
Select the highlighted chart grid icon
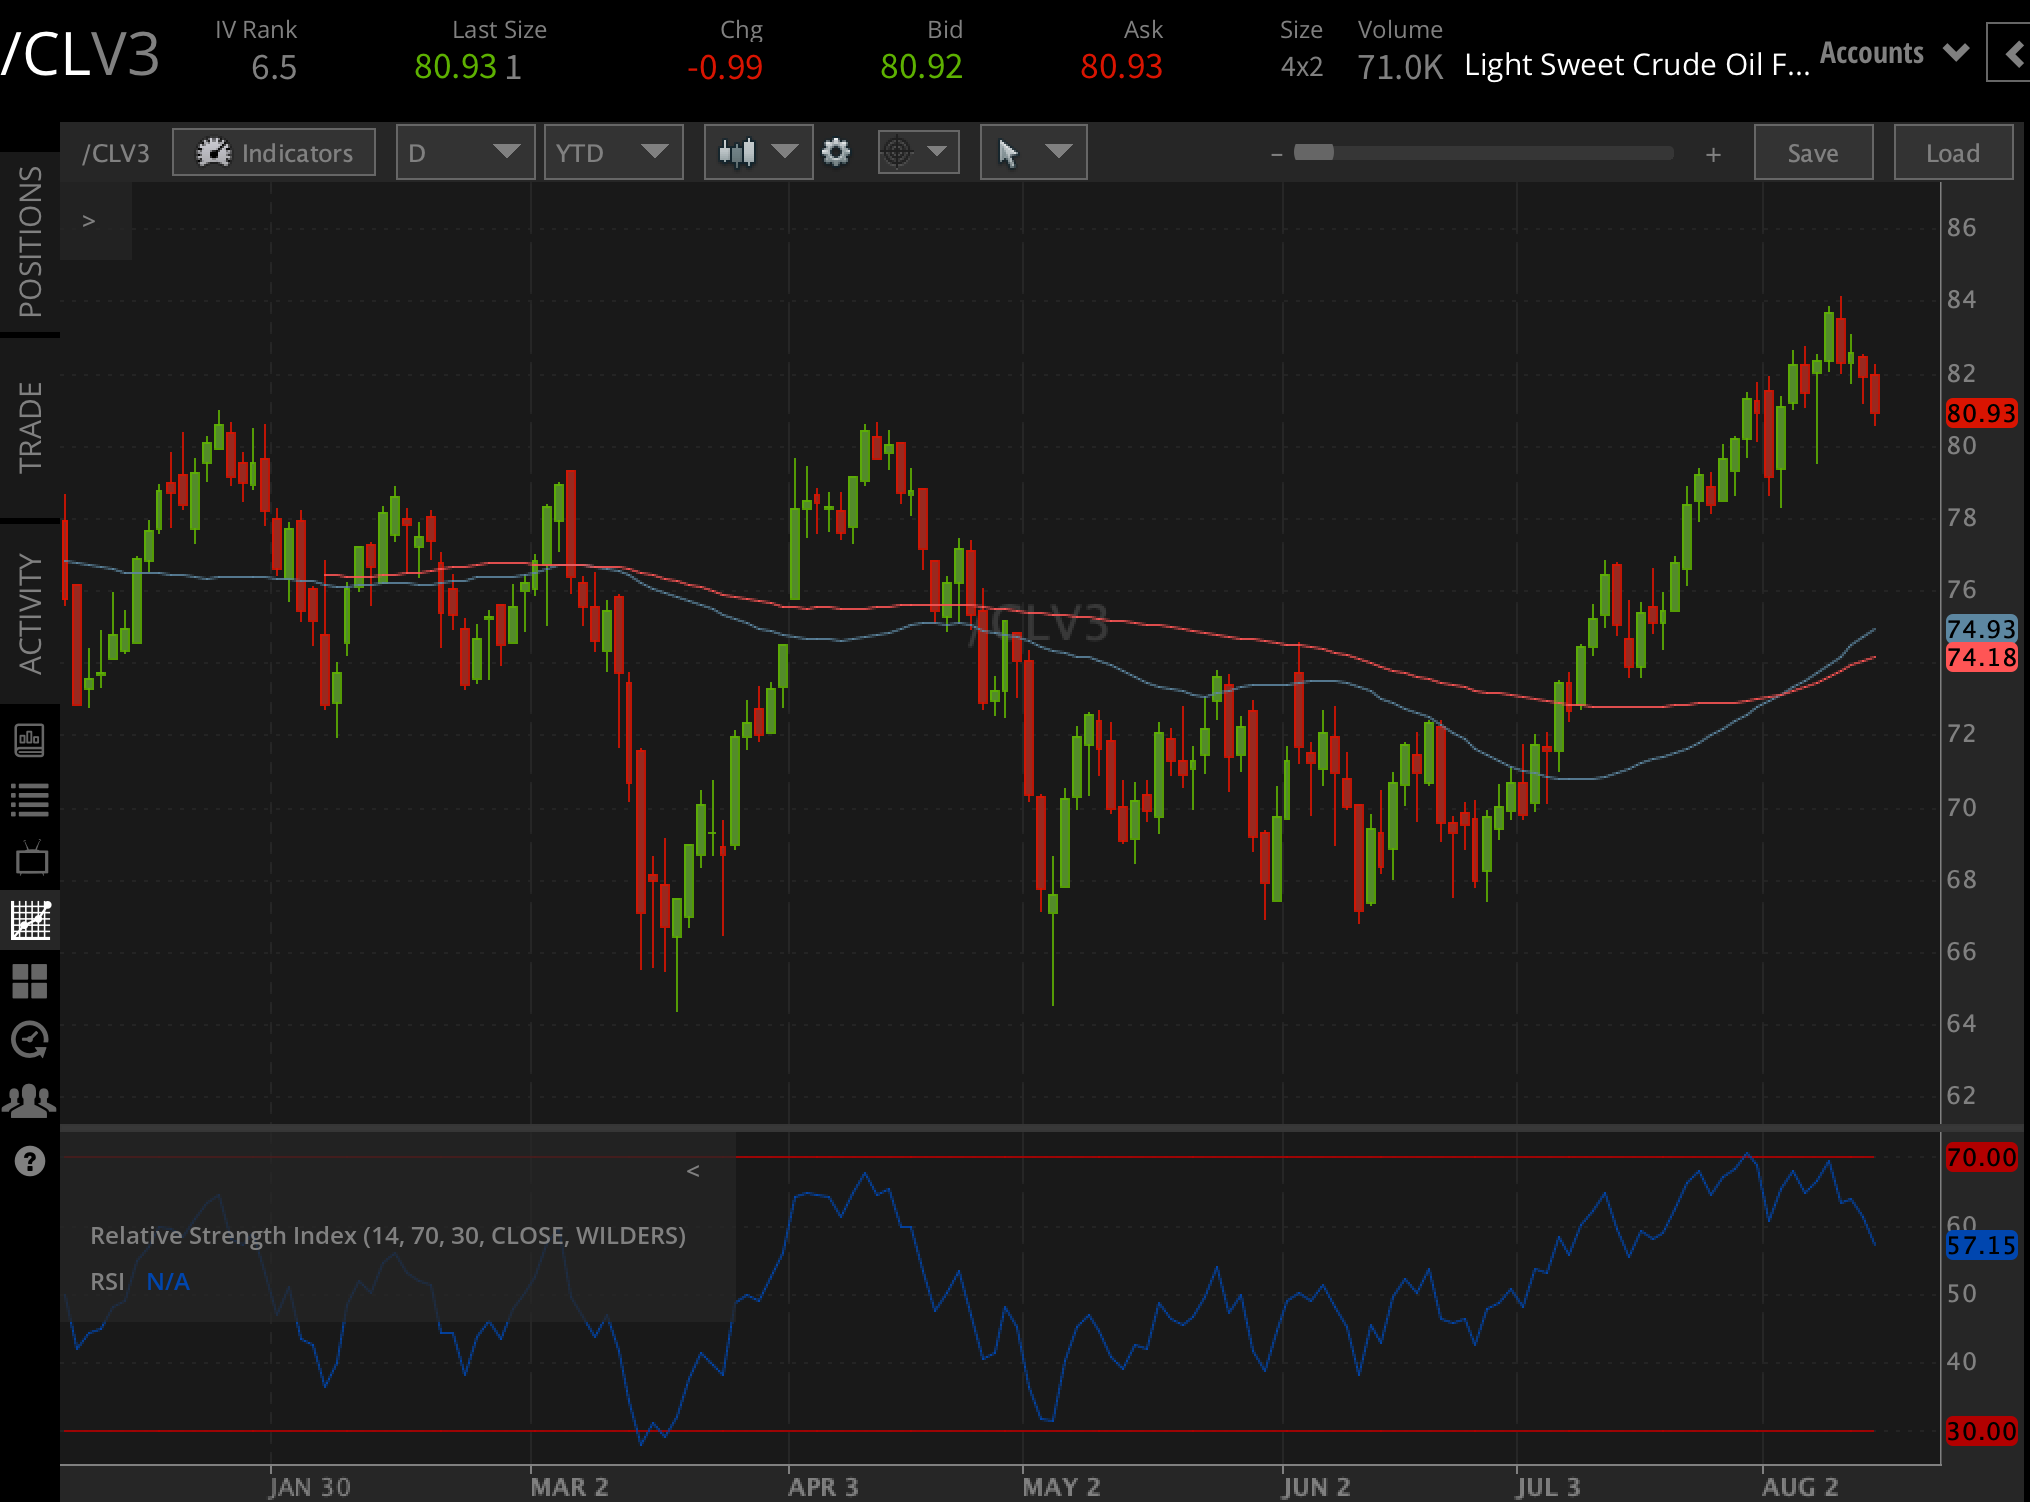pyautogui.click(x=30, y=921)
